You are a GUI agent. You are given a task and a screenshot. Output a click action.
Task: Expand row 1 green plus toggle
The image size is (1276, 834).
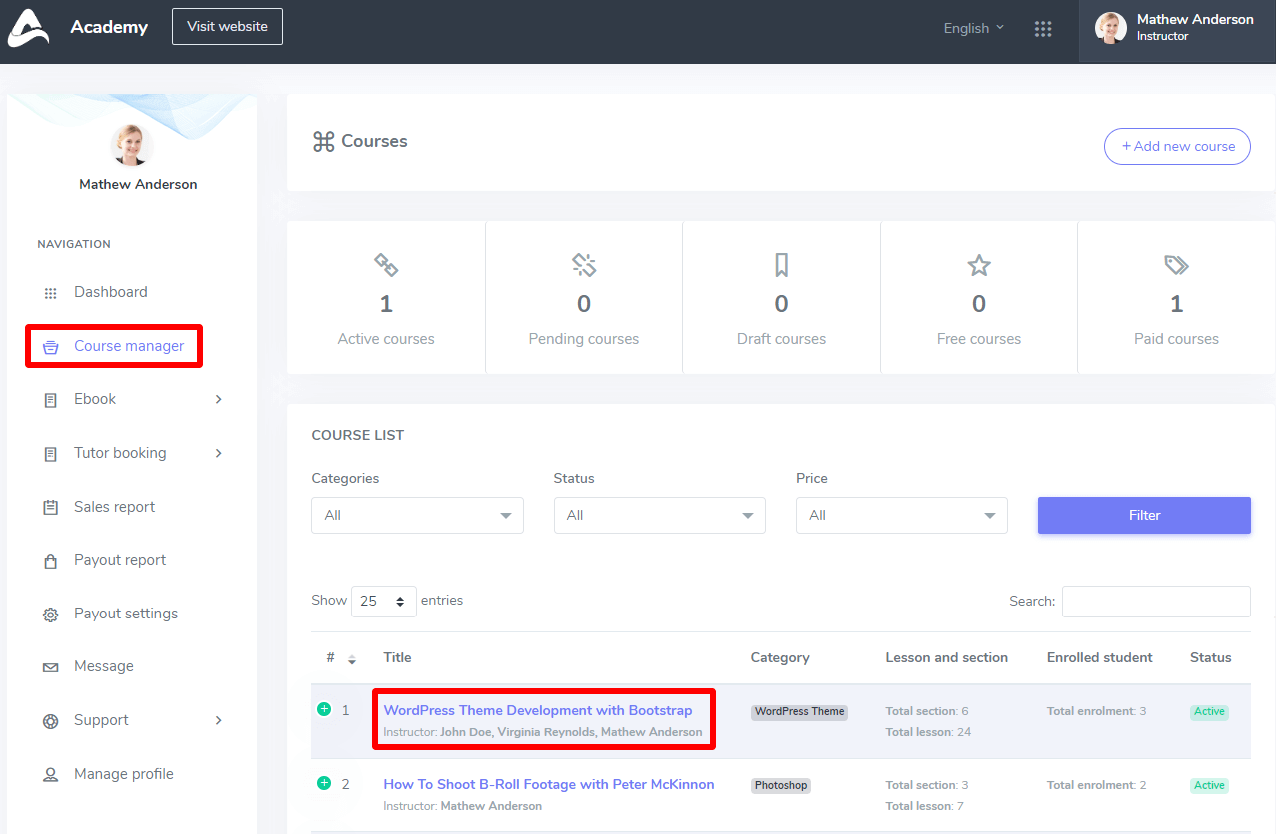click(324, 709)
